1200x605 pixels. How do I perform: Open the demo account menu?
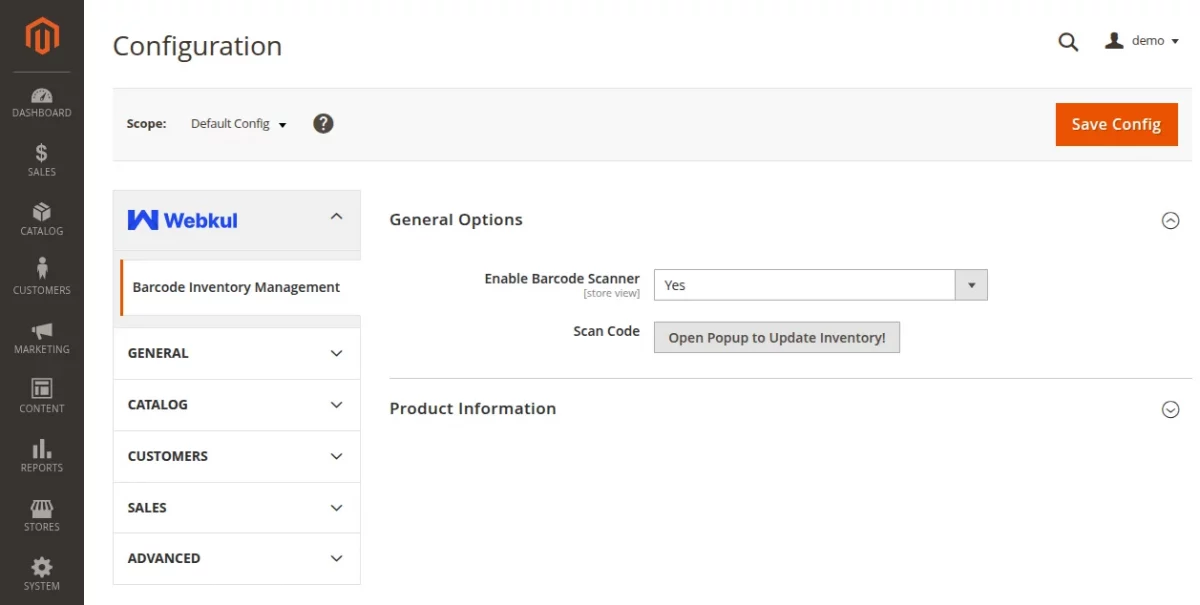pos(1142,41)
